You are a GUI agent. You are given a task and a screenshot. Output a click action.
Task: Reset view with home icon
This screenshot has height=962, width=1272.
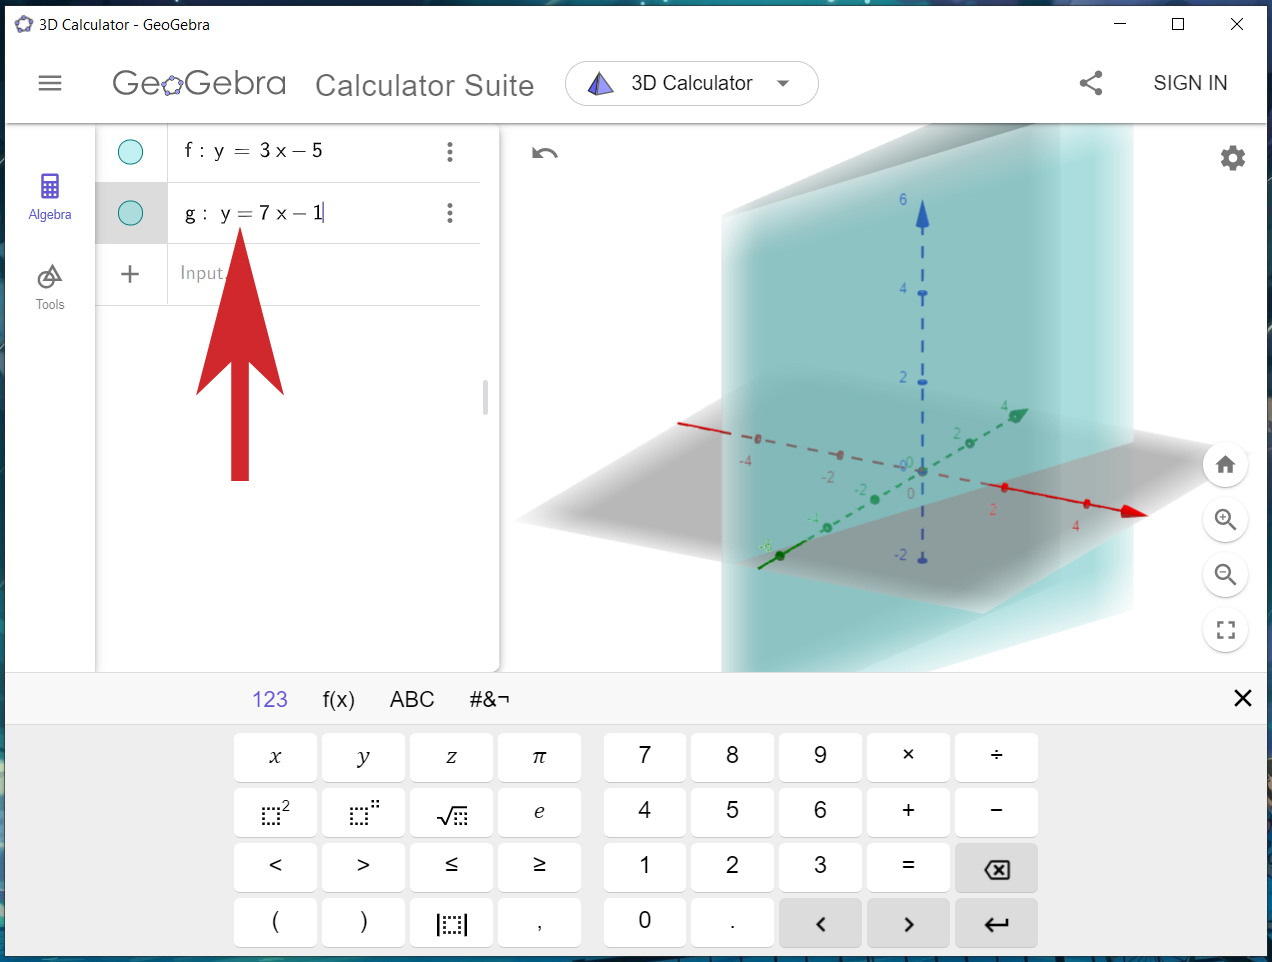(x=1225, y=465)
